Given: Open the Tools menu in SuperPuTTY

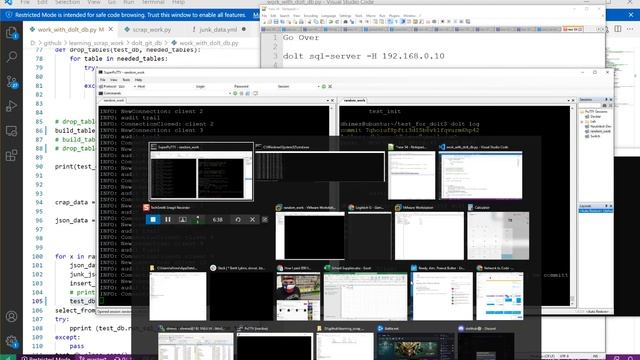Looking at the screenshot, I should [126, 80].
